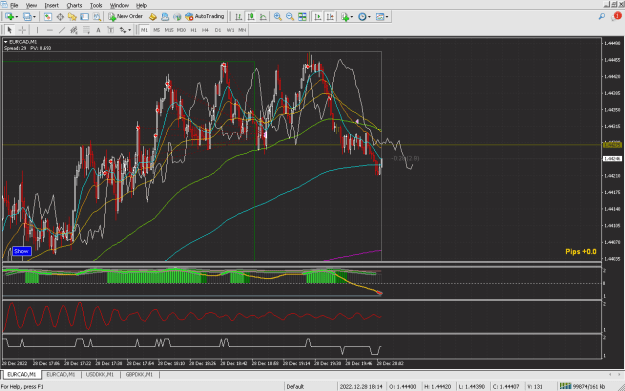This screenshot has height=391, width=625.
Task: Click the New Order button
Action: click(x=126, y=17)
